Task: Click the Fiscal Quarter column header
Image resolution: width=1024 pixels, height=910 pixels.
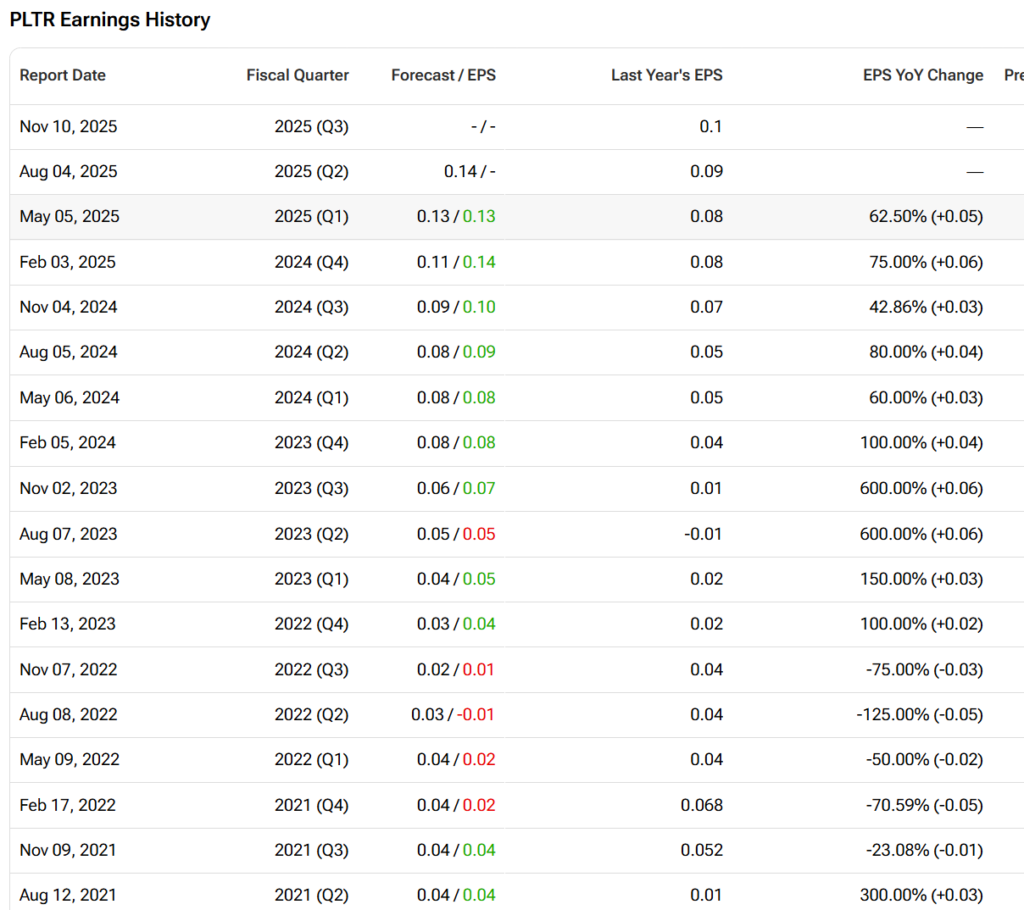Action: click(x=297, y=75)
